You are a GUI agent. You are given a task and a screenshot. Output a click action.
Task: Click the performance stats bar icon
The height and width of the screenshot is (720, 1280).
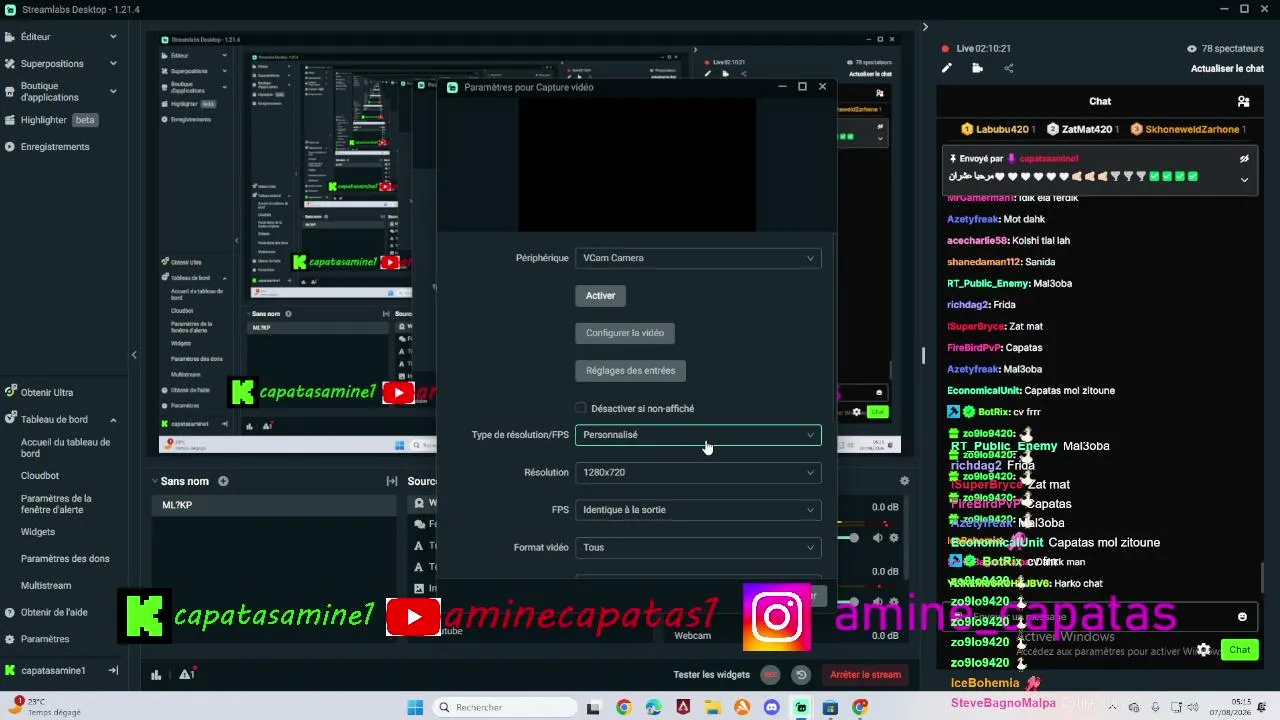(156, 674)
